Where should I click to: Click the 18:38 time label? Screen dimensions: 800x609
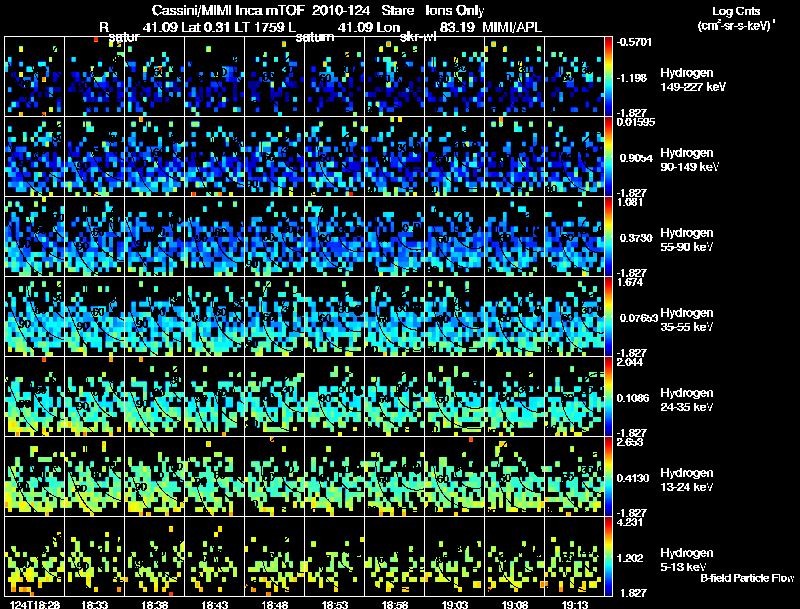[x=155, y=604]
